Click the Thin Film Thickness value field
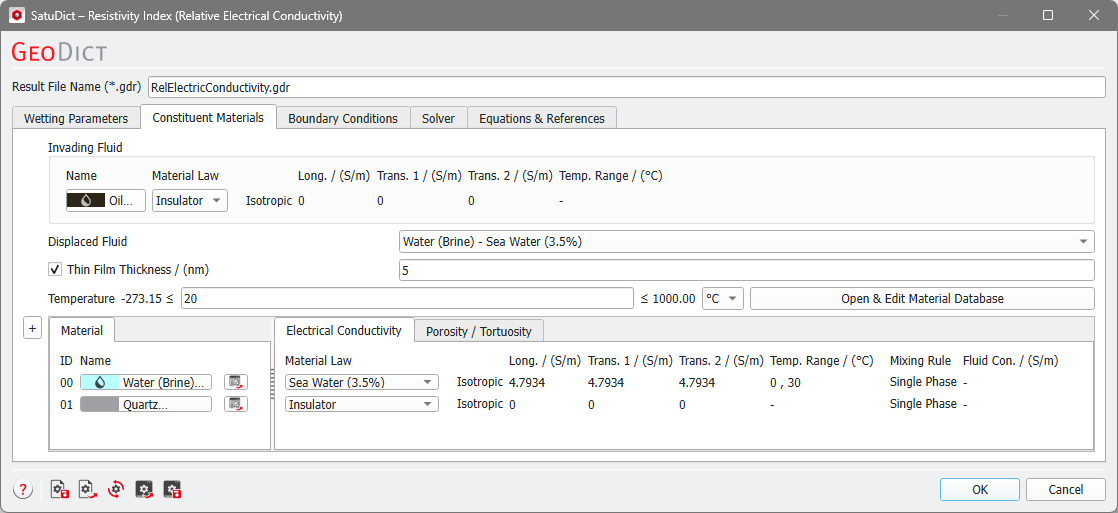This screenshot has height=513, width=1118. tap(746, 270)
